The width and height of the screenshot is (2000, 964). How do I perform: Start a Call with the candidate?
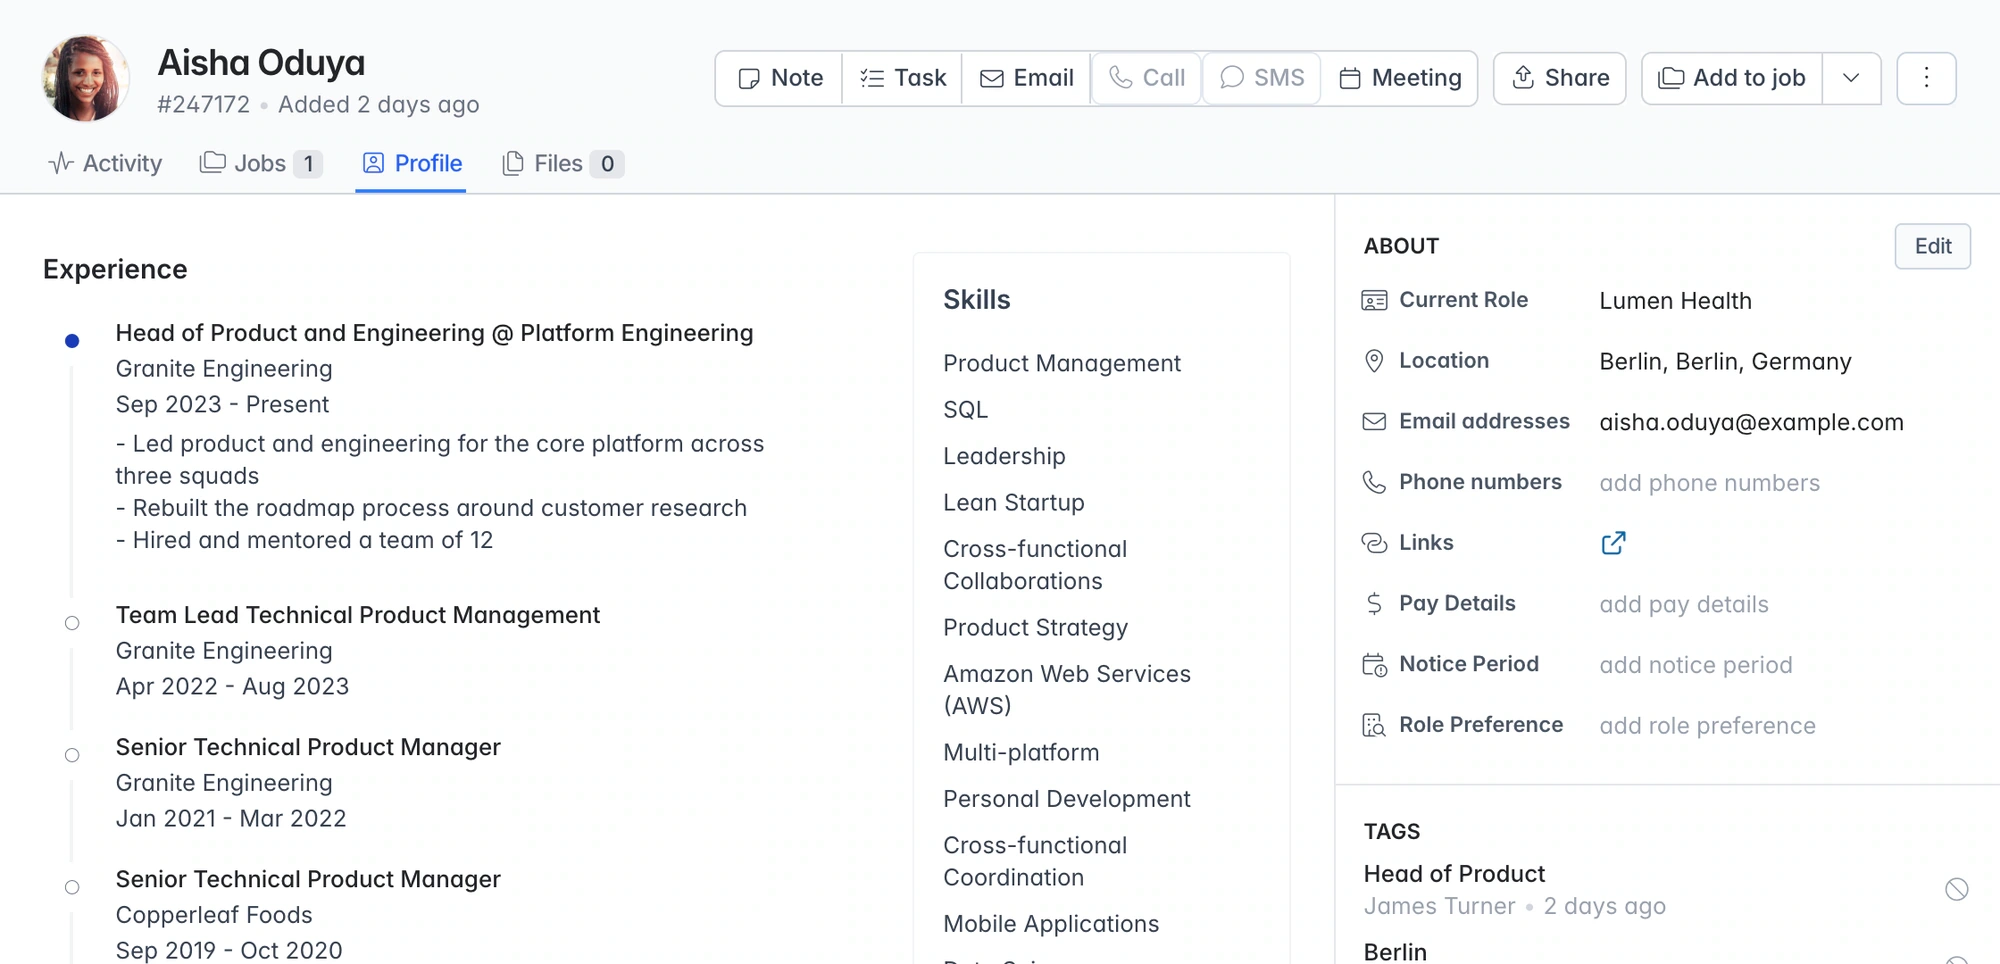tap(1147, 78)
